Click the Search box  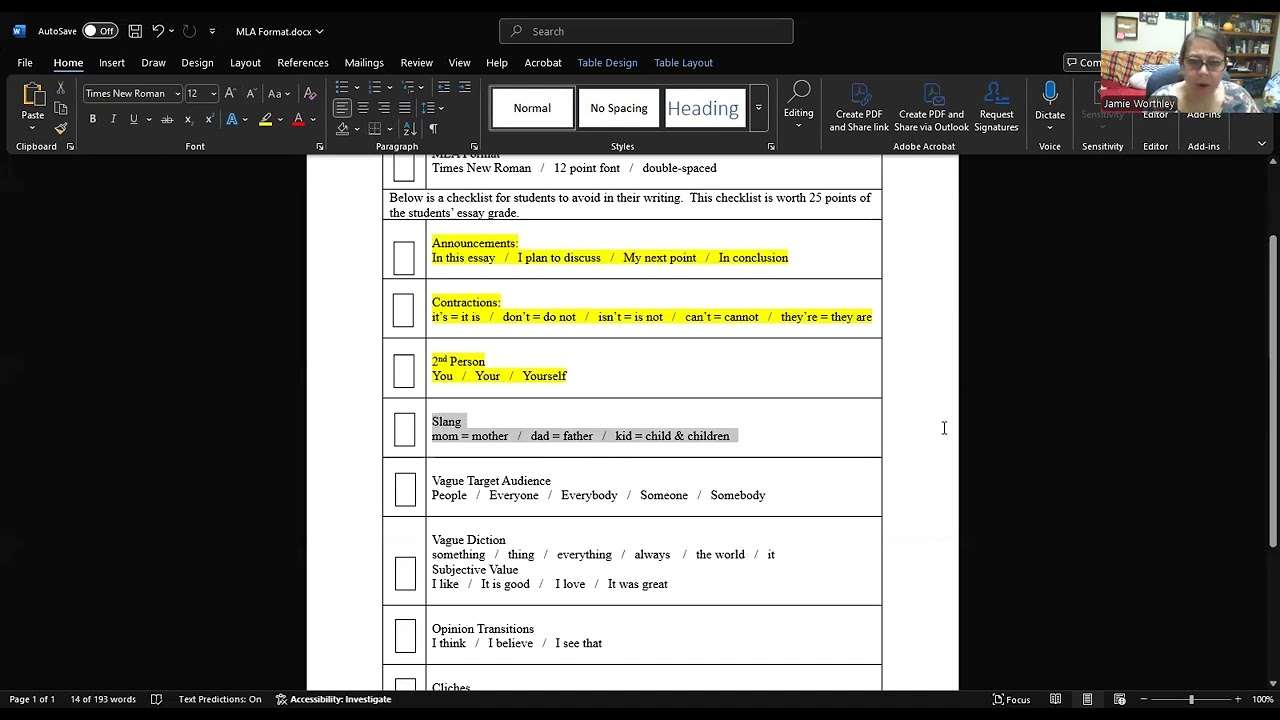pyautogui.click(x=646, y=31)
